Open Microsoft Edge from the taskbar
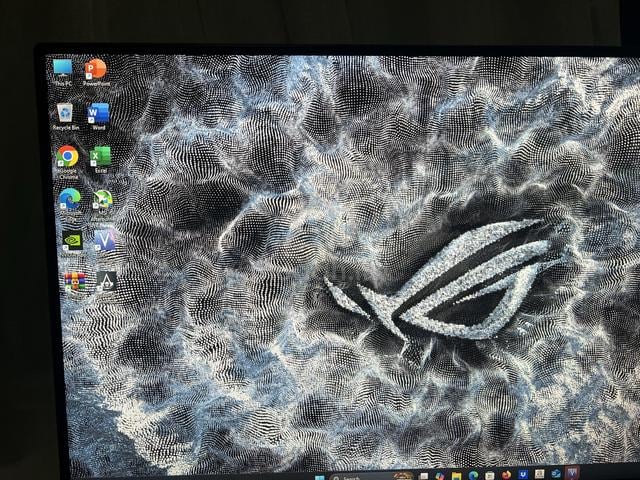Image resolution: width=640 pixels, height=480 pixels. click(x=473, y=475)
